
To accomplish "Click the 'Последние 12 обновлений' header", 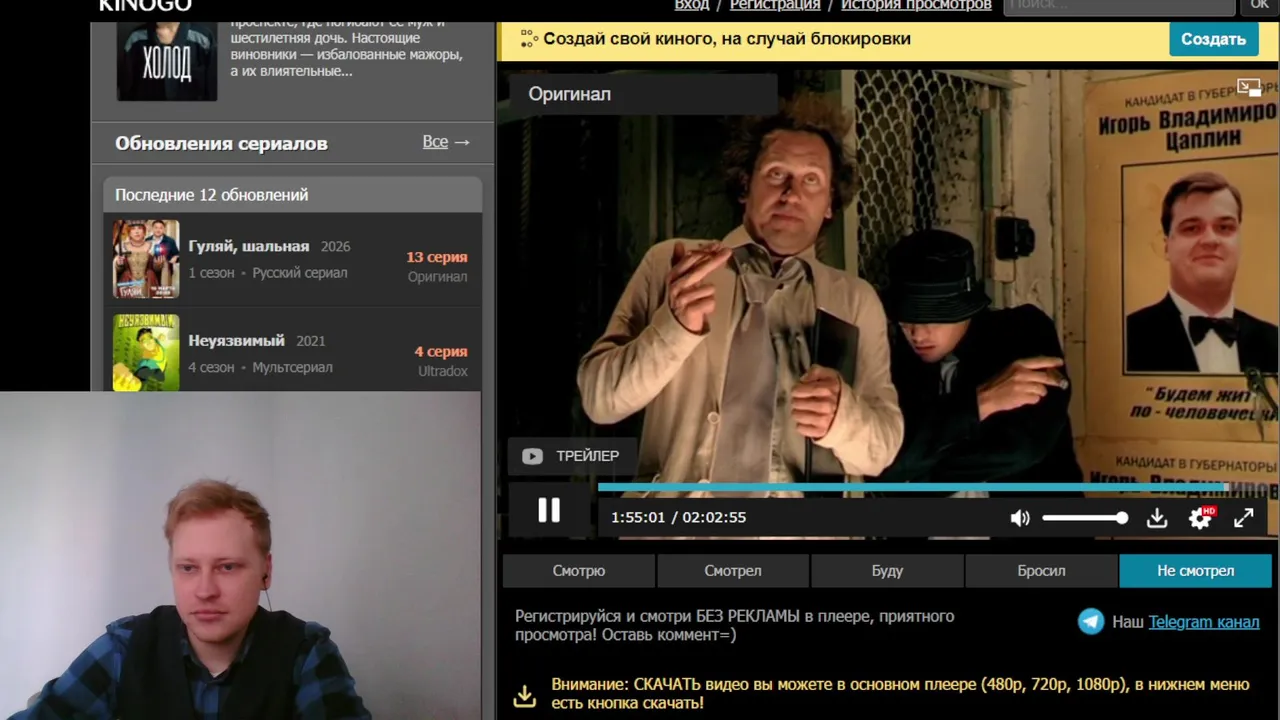I will tap(212, 195).
